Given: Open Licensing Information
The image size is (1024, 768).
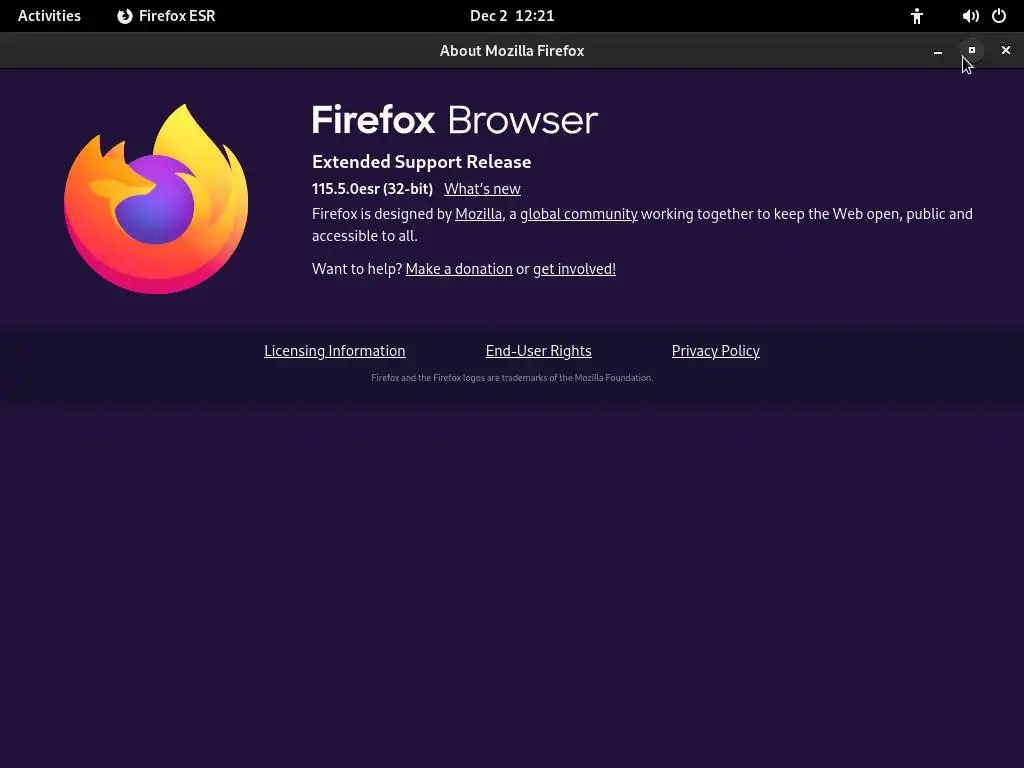Looking at the screenshot, I should point(334,351).
